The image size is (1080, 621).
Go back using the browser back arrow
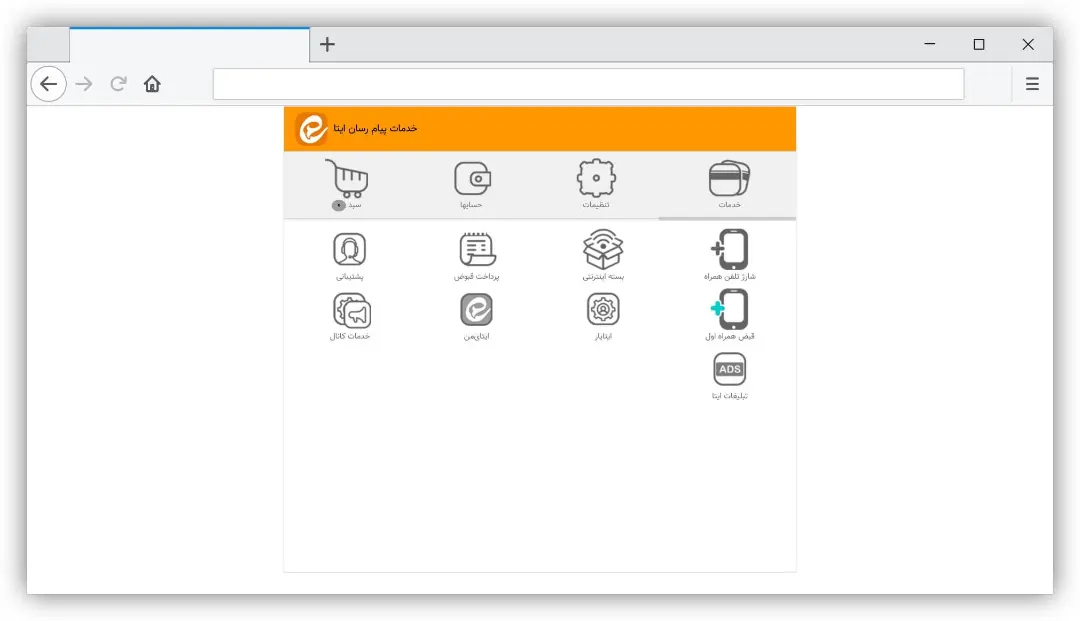coord(48,84)
